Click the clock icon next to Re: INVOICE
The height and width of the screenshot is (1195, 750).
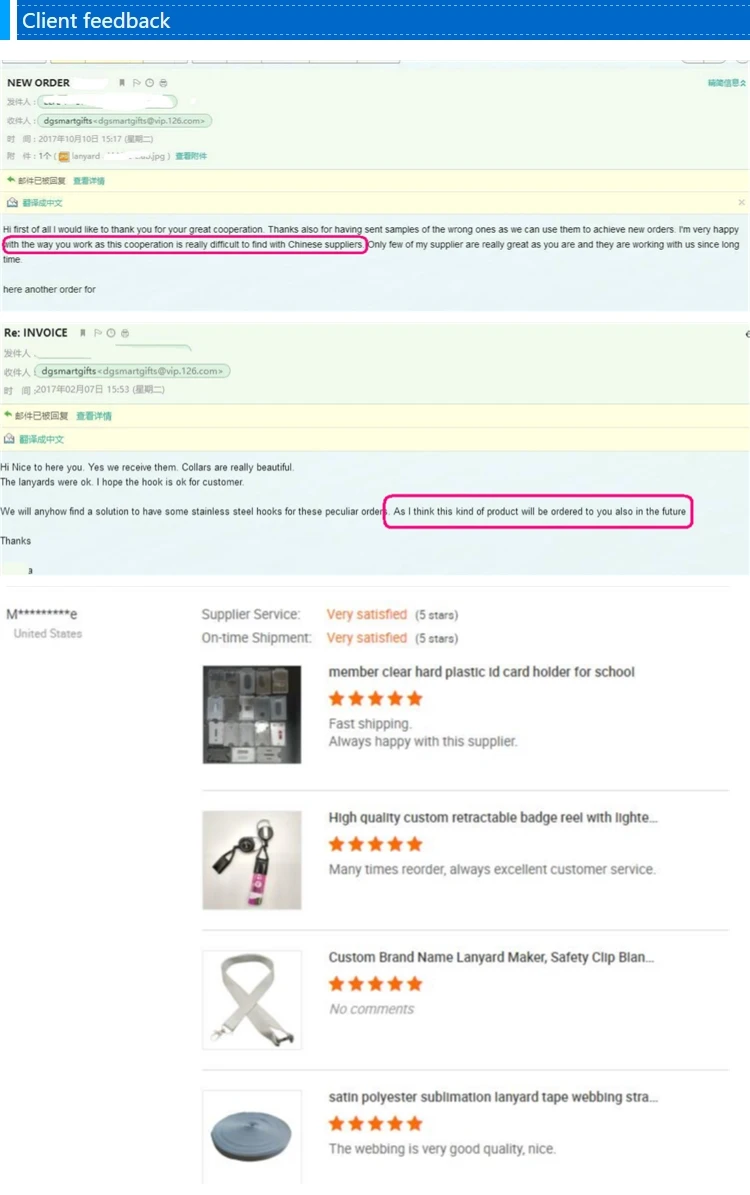point(111,333)
